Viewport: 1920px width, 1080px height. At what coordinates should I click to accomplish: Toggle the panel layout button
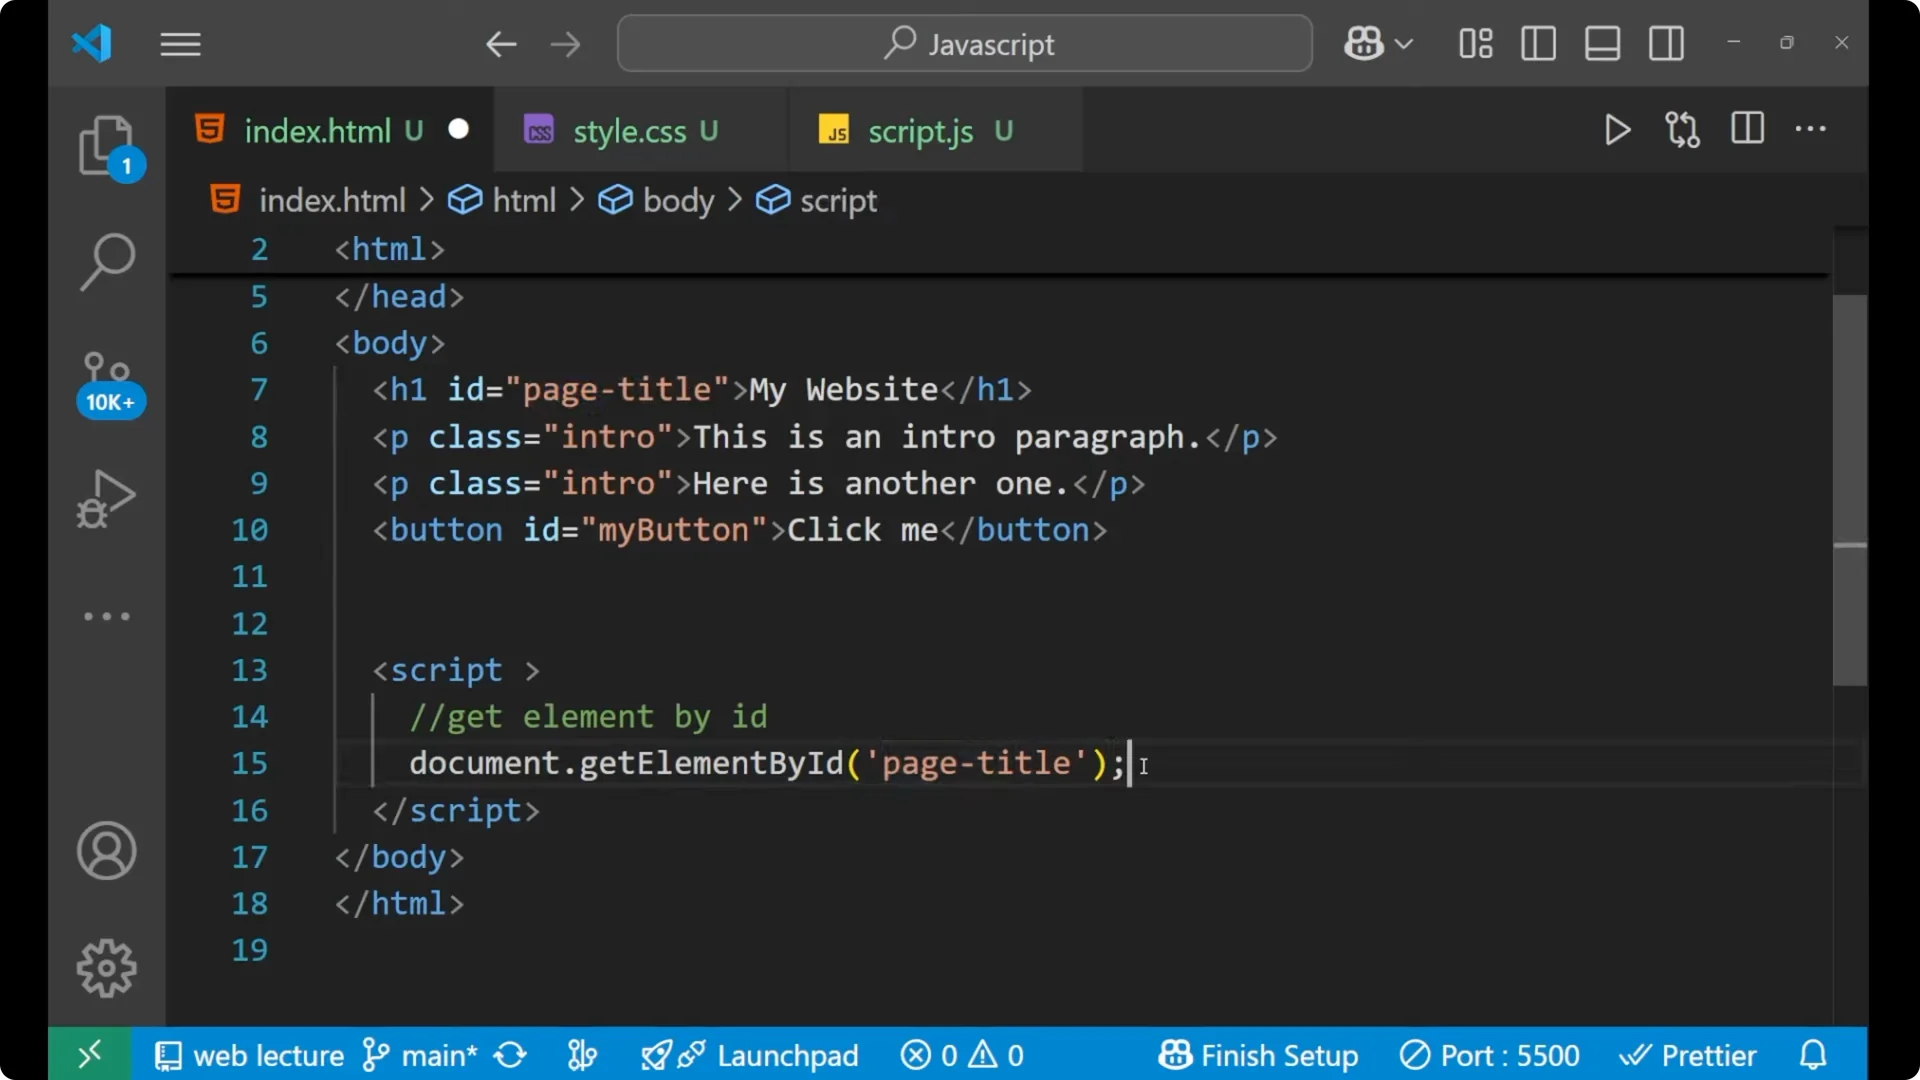[x=1602, y=43]
